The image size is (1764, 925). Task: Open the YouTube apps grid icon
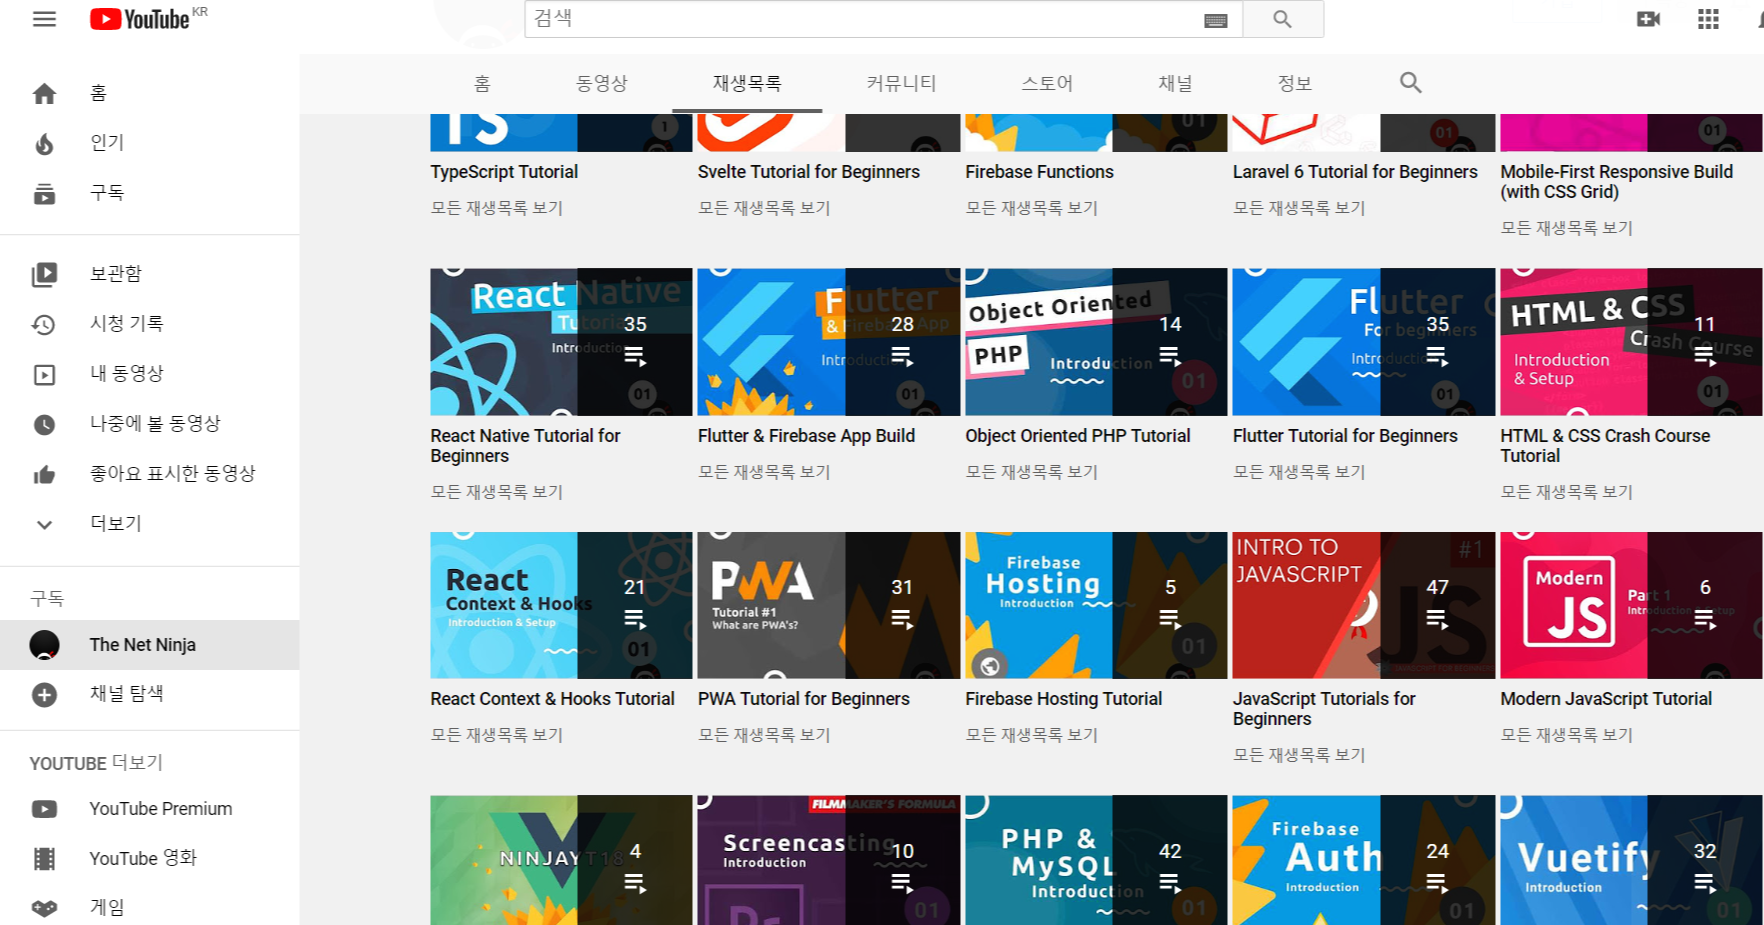1708,19
